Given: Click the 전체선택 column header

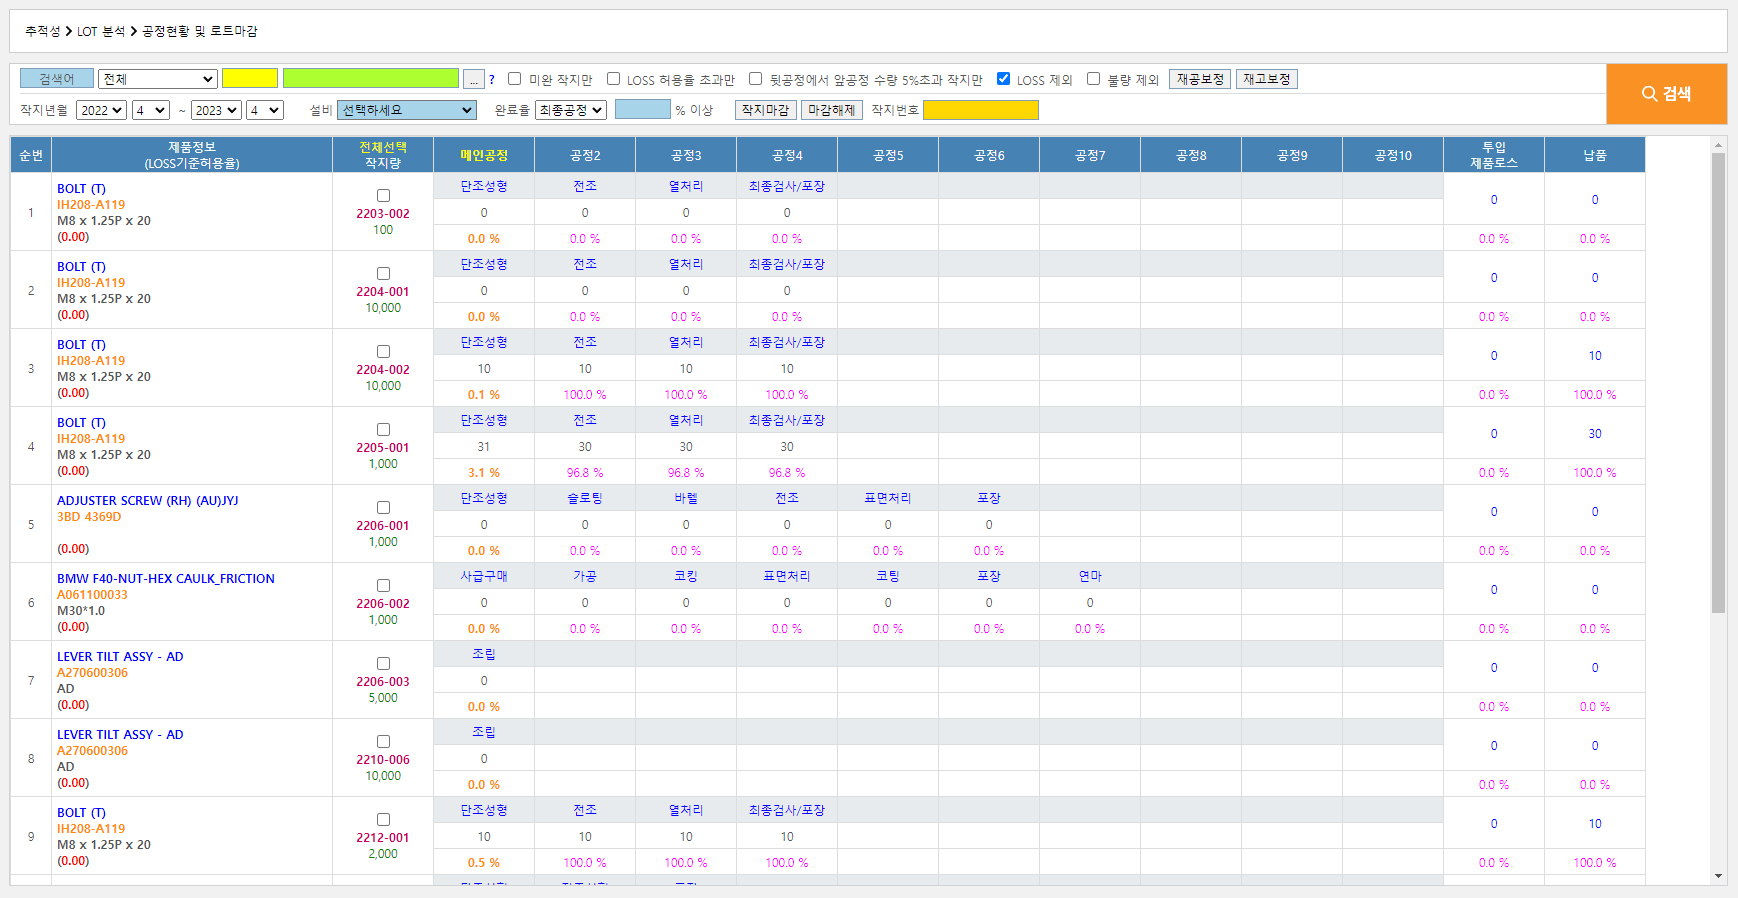Looking at the screenshot, I should click(383, 147).
